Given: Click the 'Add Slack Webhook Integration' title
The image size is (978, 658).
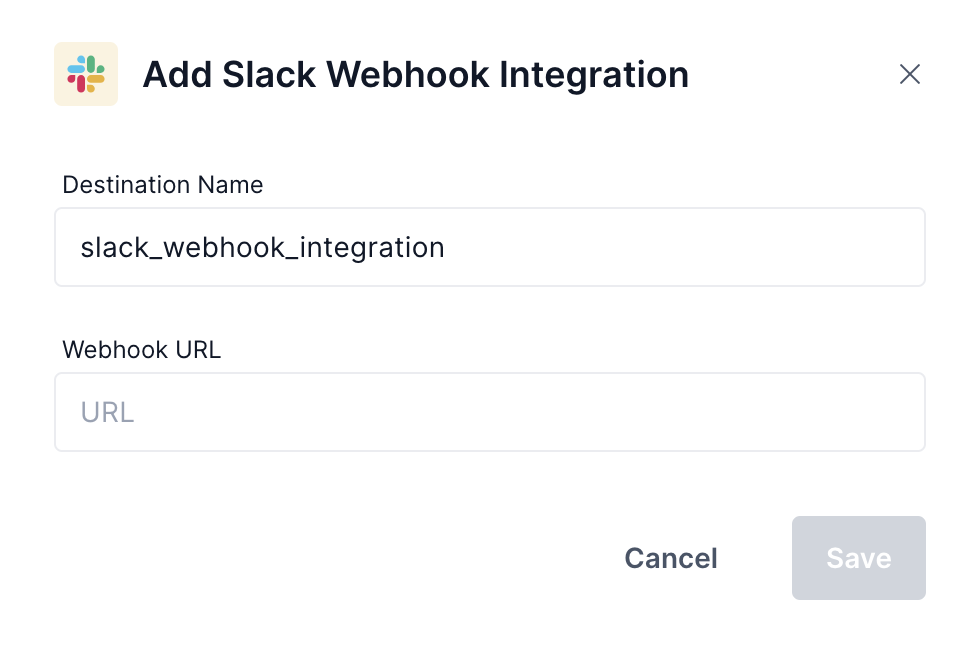Looking at the screenshot, I should tap(415, 75).
